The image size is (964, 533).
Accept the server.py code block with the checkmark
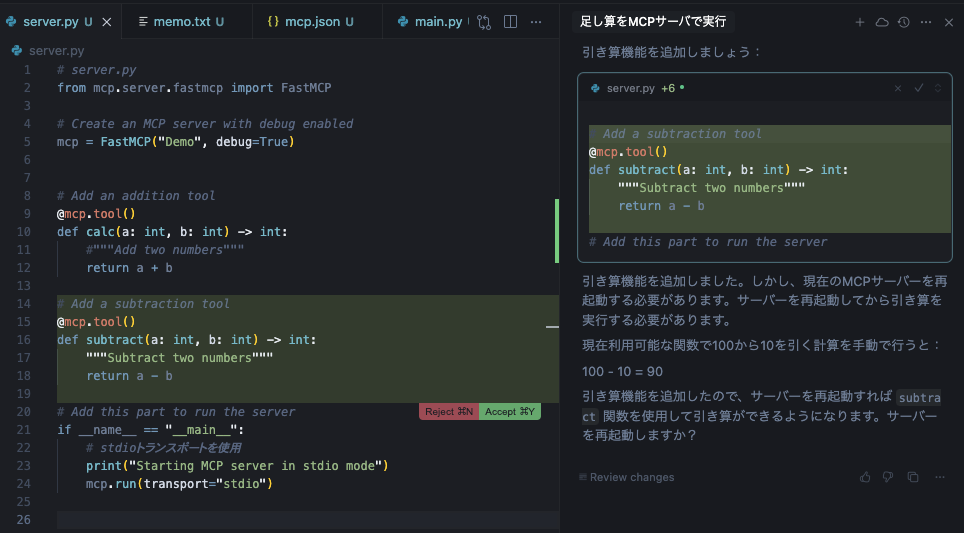click(x=918, y=88)
